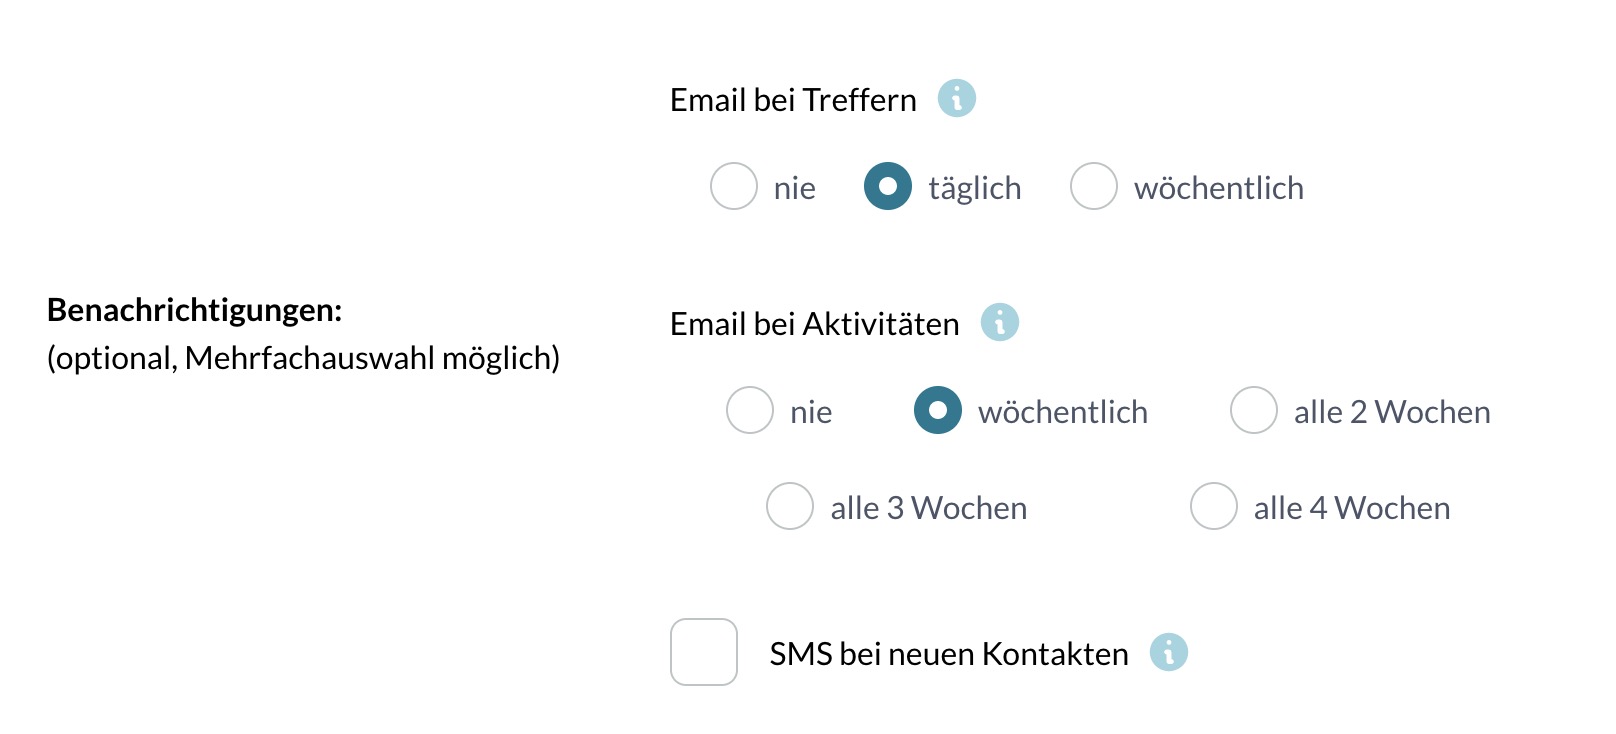
Task: Click the 'Email bei Aktivitäten' heading
Action: [814, 322]
